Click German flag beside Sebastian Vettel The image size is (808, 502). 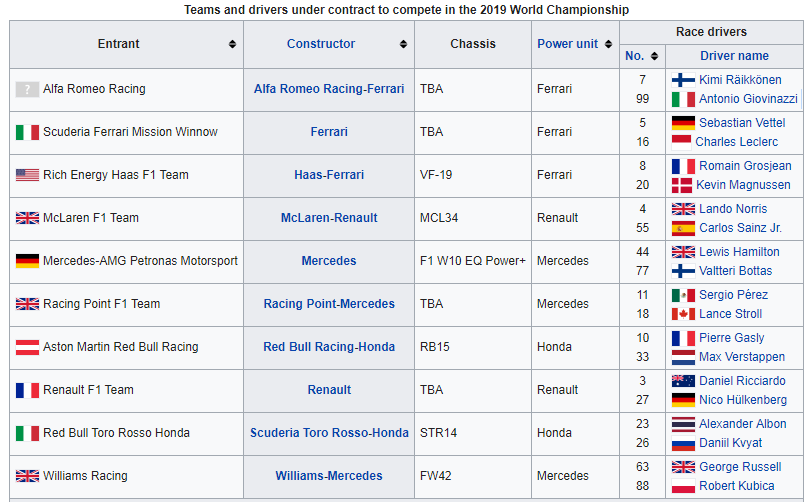pyautogui.click(x=683, y=123)
